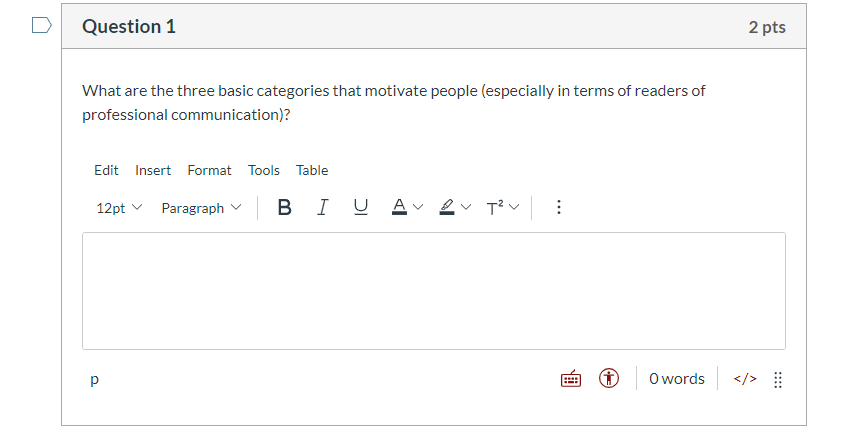Open the Table menu

(312, 170)
